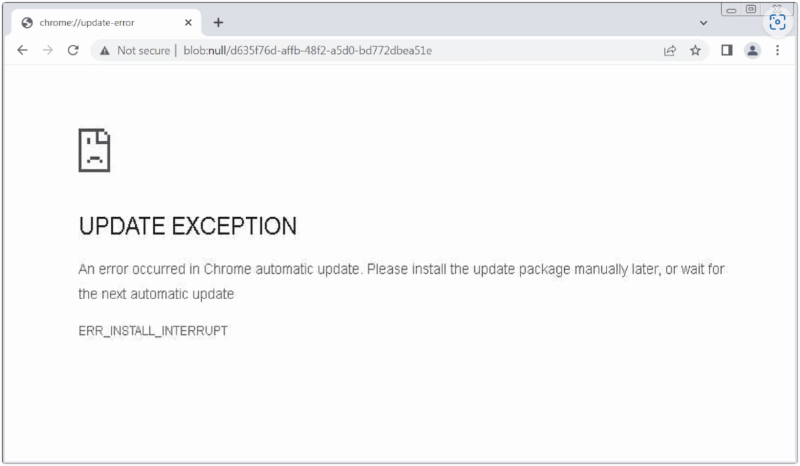Click the forward navigation arrow
This screenshot has width=800, height=466.
pyautogui.click(x=47, y=50)
